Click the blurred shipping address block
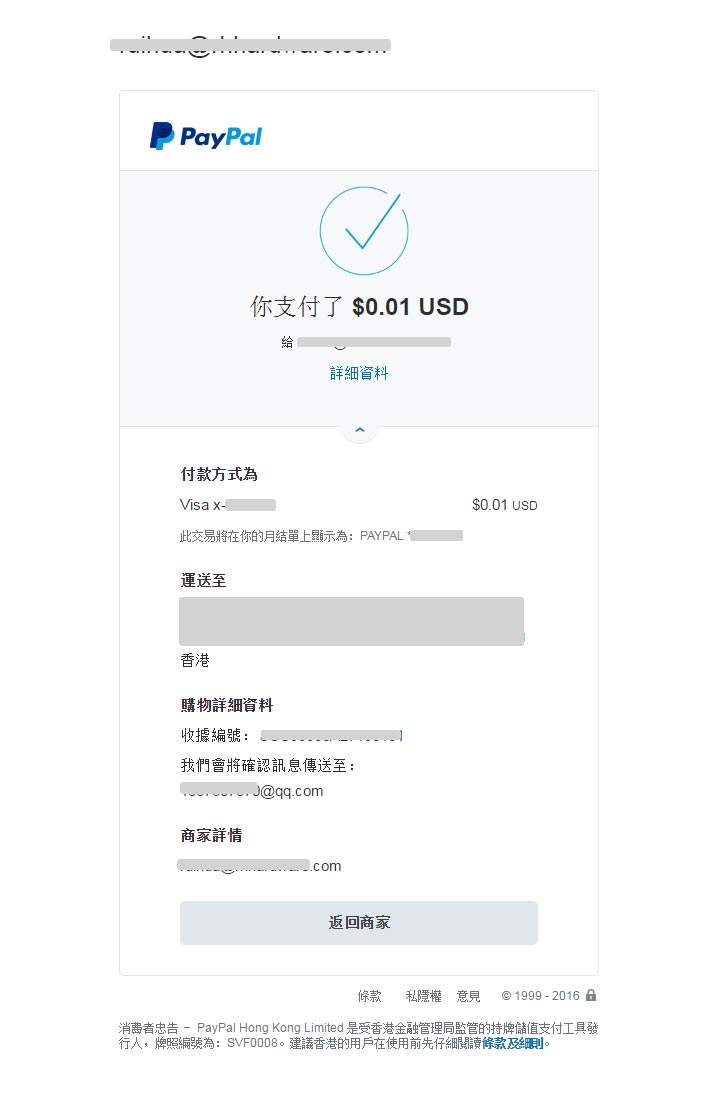The width and height of the screenshot is (712, 1093). [x=352, y=621]
